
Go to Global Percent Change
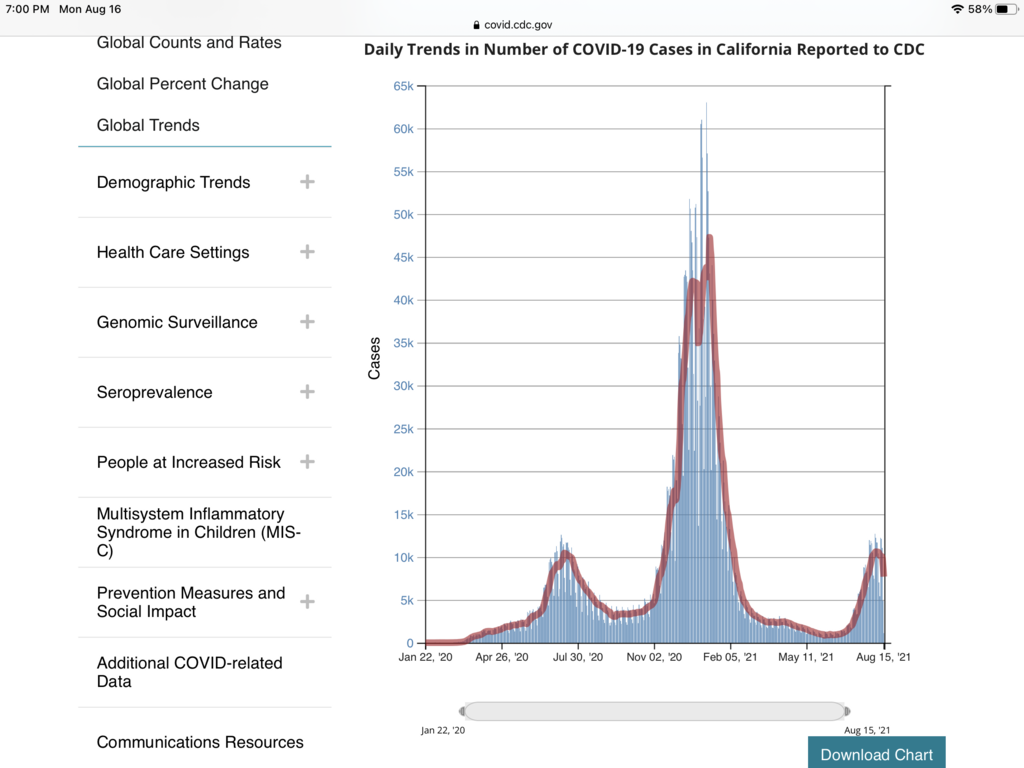coord(182,84)
